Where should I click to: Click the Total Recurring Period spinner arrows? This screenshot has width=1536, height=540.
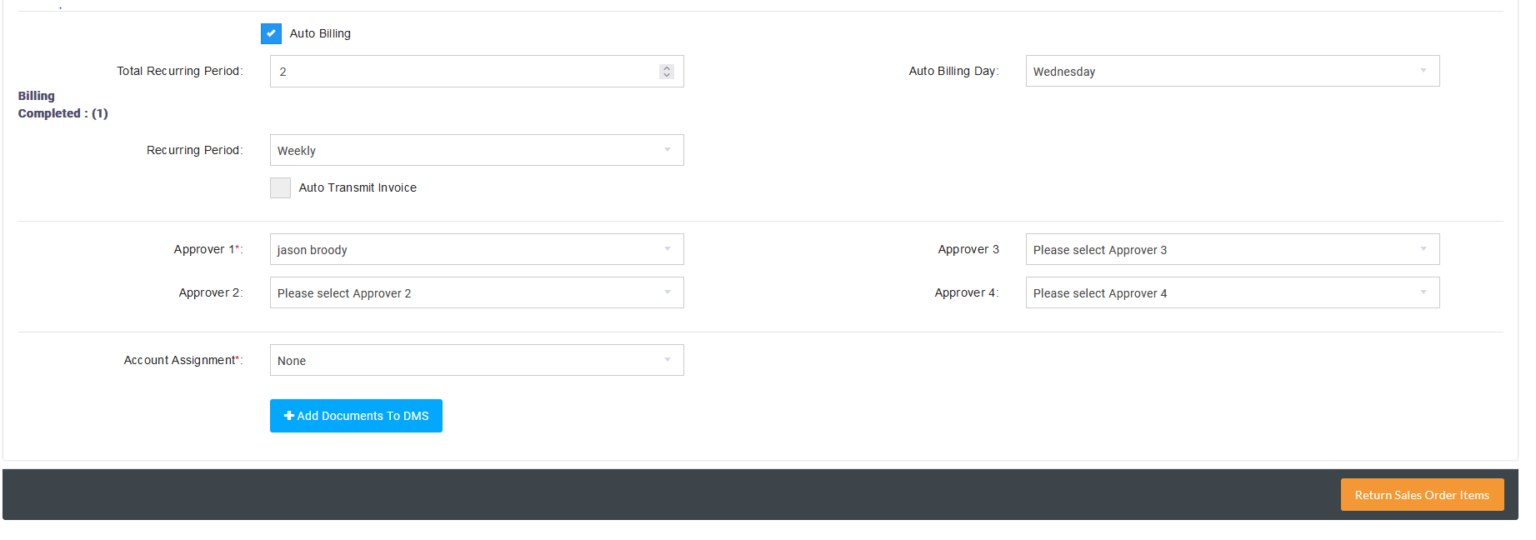pyautogui.click(x=667, y=72)
